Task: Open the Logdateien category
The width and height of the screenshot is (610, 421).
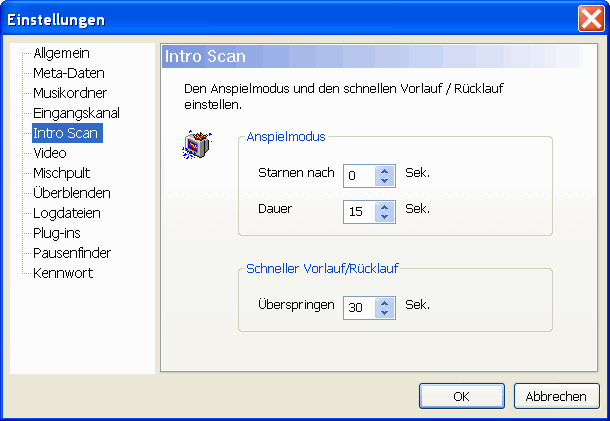Action: click(x=66, y=213)
